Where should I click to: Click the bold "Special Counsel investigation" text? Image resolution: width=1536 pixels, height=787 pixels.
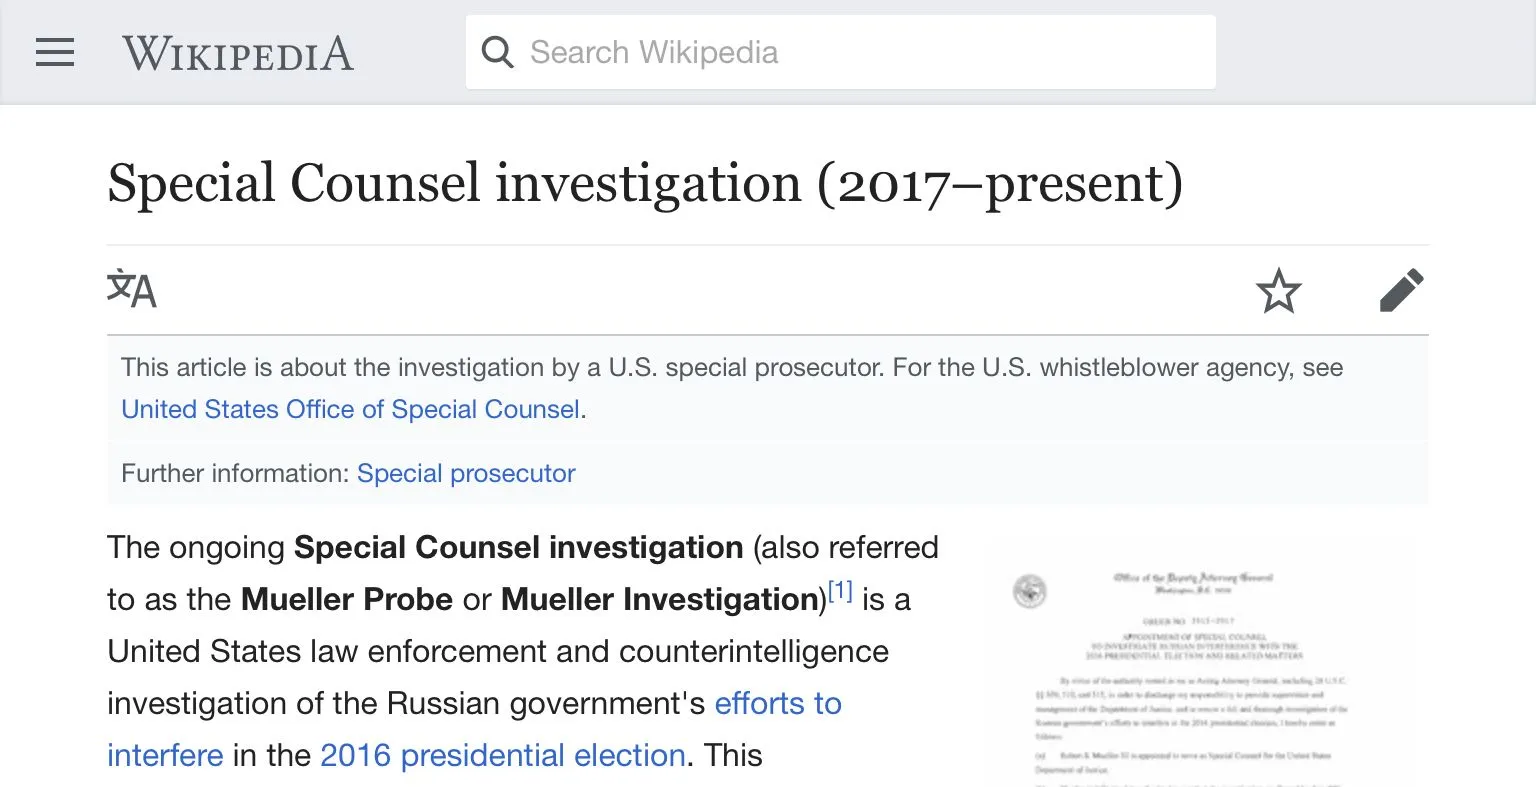pyautogui.click(x=518, y=548)
